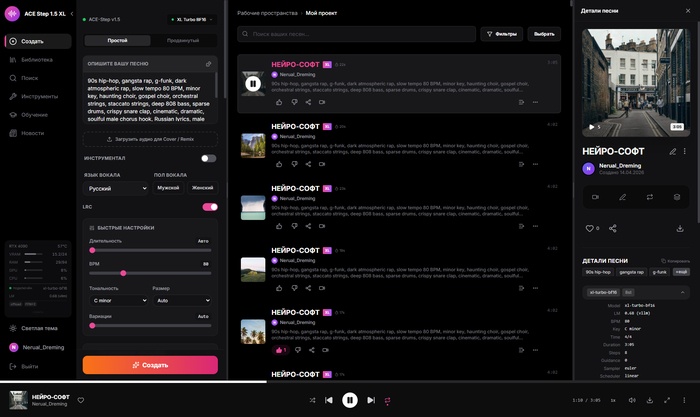The image size is (700, 417).
Task: Download song from details panel
Action: (x=680, y=229)
